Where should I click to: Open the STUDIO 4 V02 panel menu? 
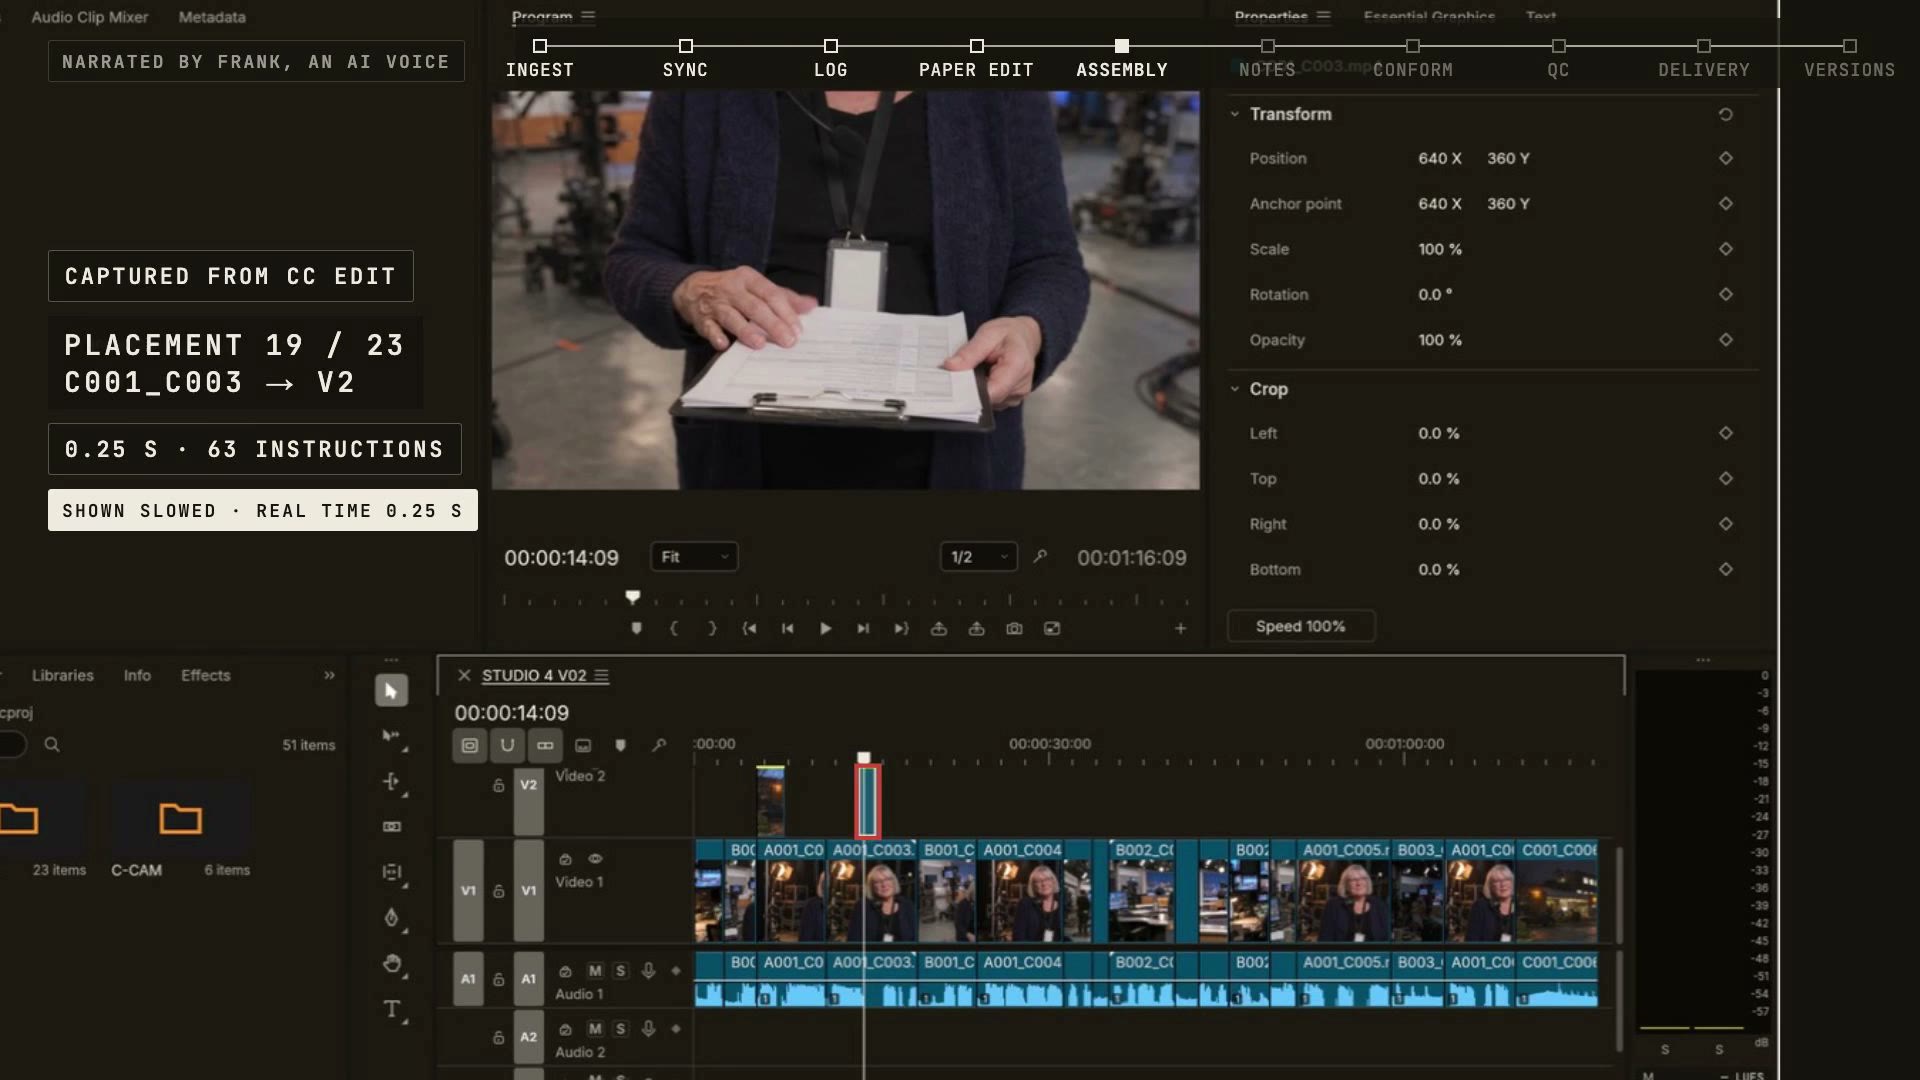point(601,676)
